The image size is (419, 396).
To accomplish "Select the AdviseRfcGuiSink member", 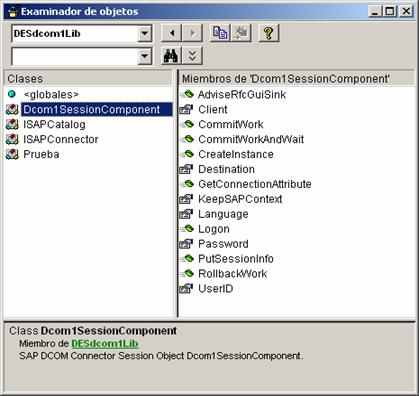I will click(242, 95).
